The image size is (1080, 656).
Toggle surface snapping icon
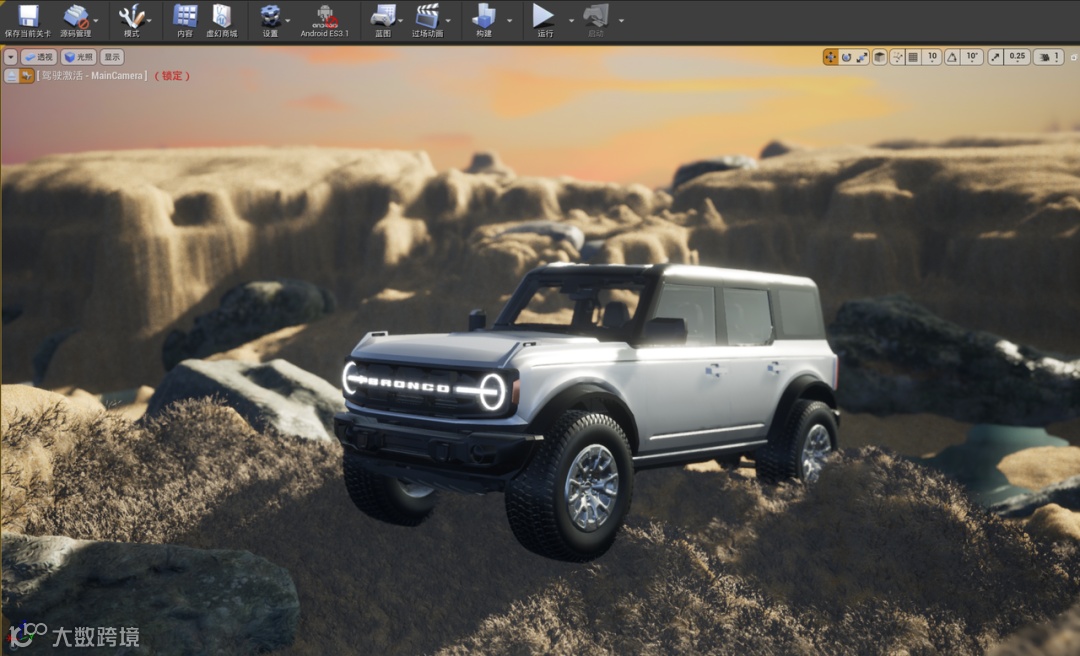[x=897, y=57]
